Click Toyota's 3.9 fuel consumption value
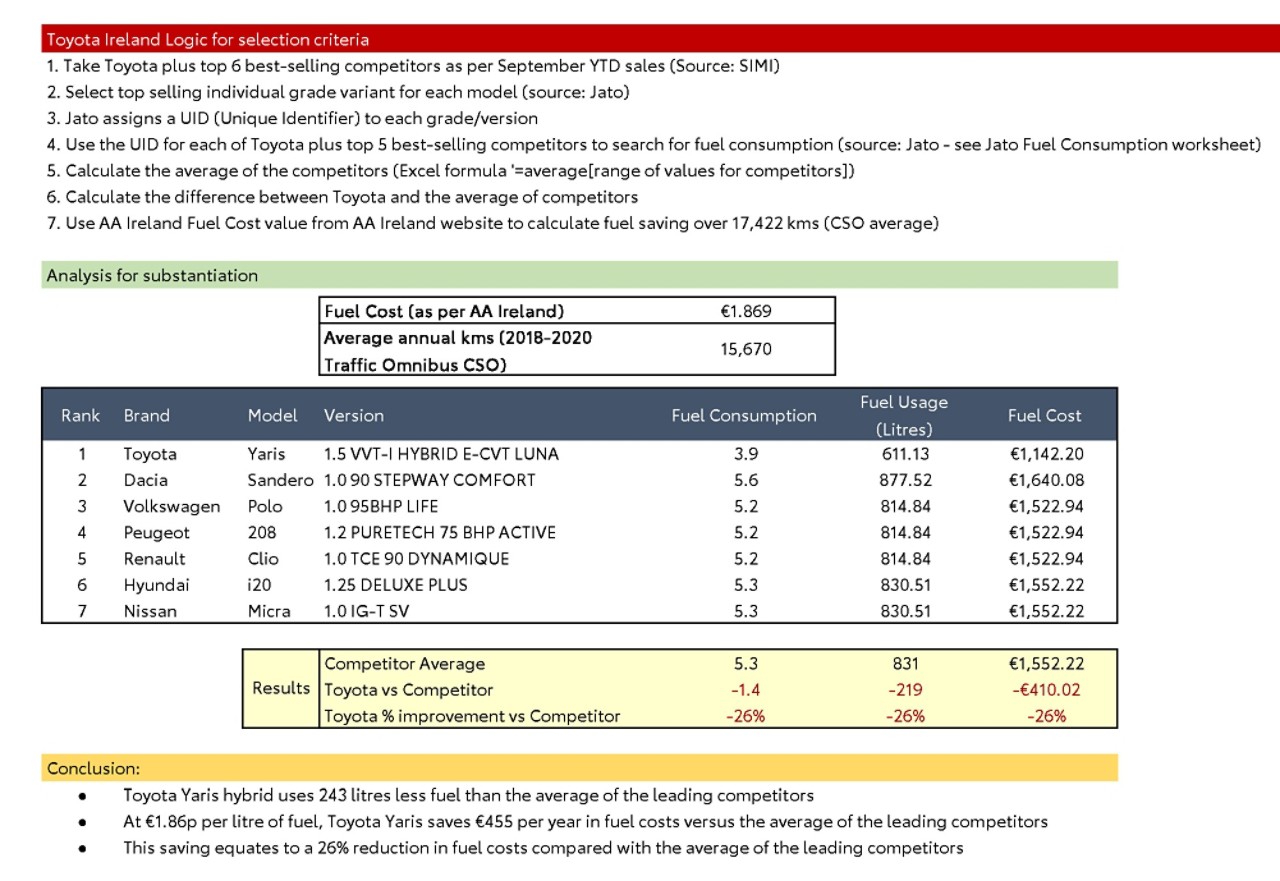The width and height of the screenshot is (1280, 881). 746,454
